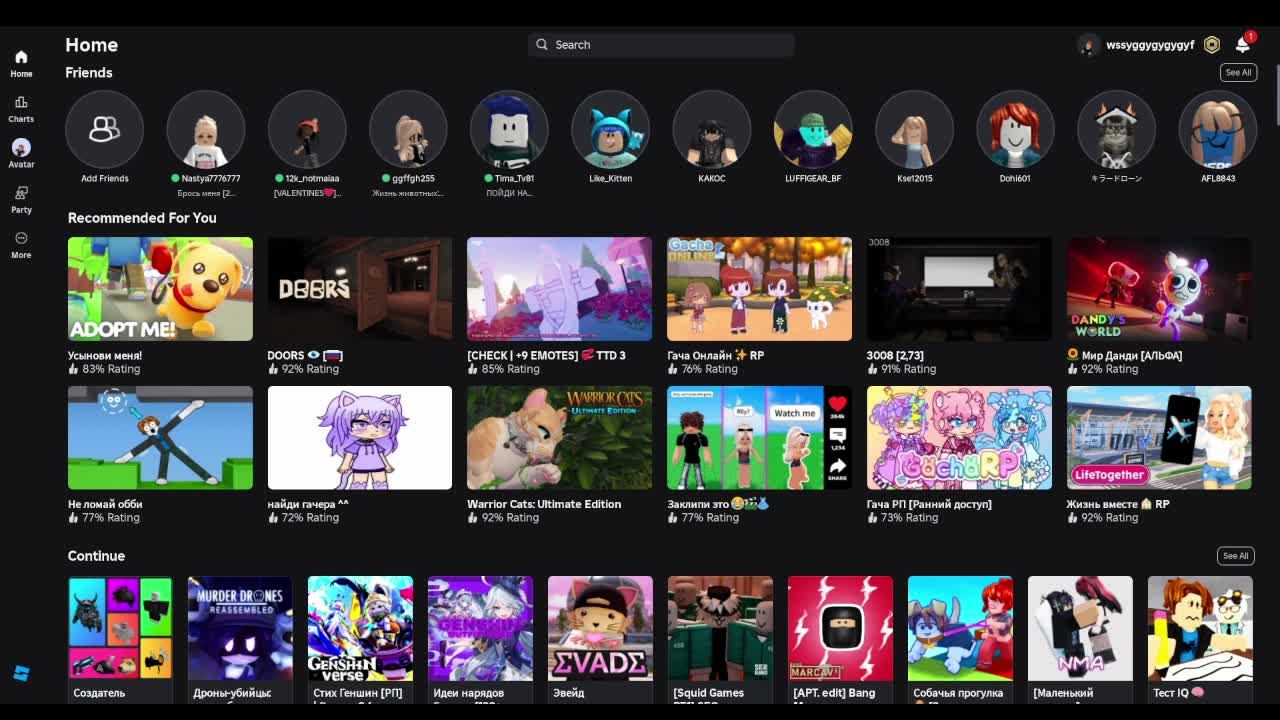The image size is (1280, 720).
Task: Open the More sidebar menu
Action: (x=21, y=238)
